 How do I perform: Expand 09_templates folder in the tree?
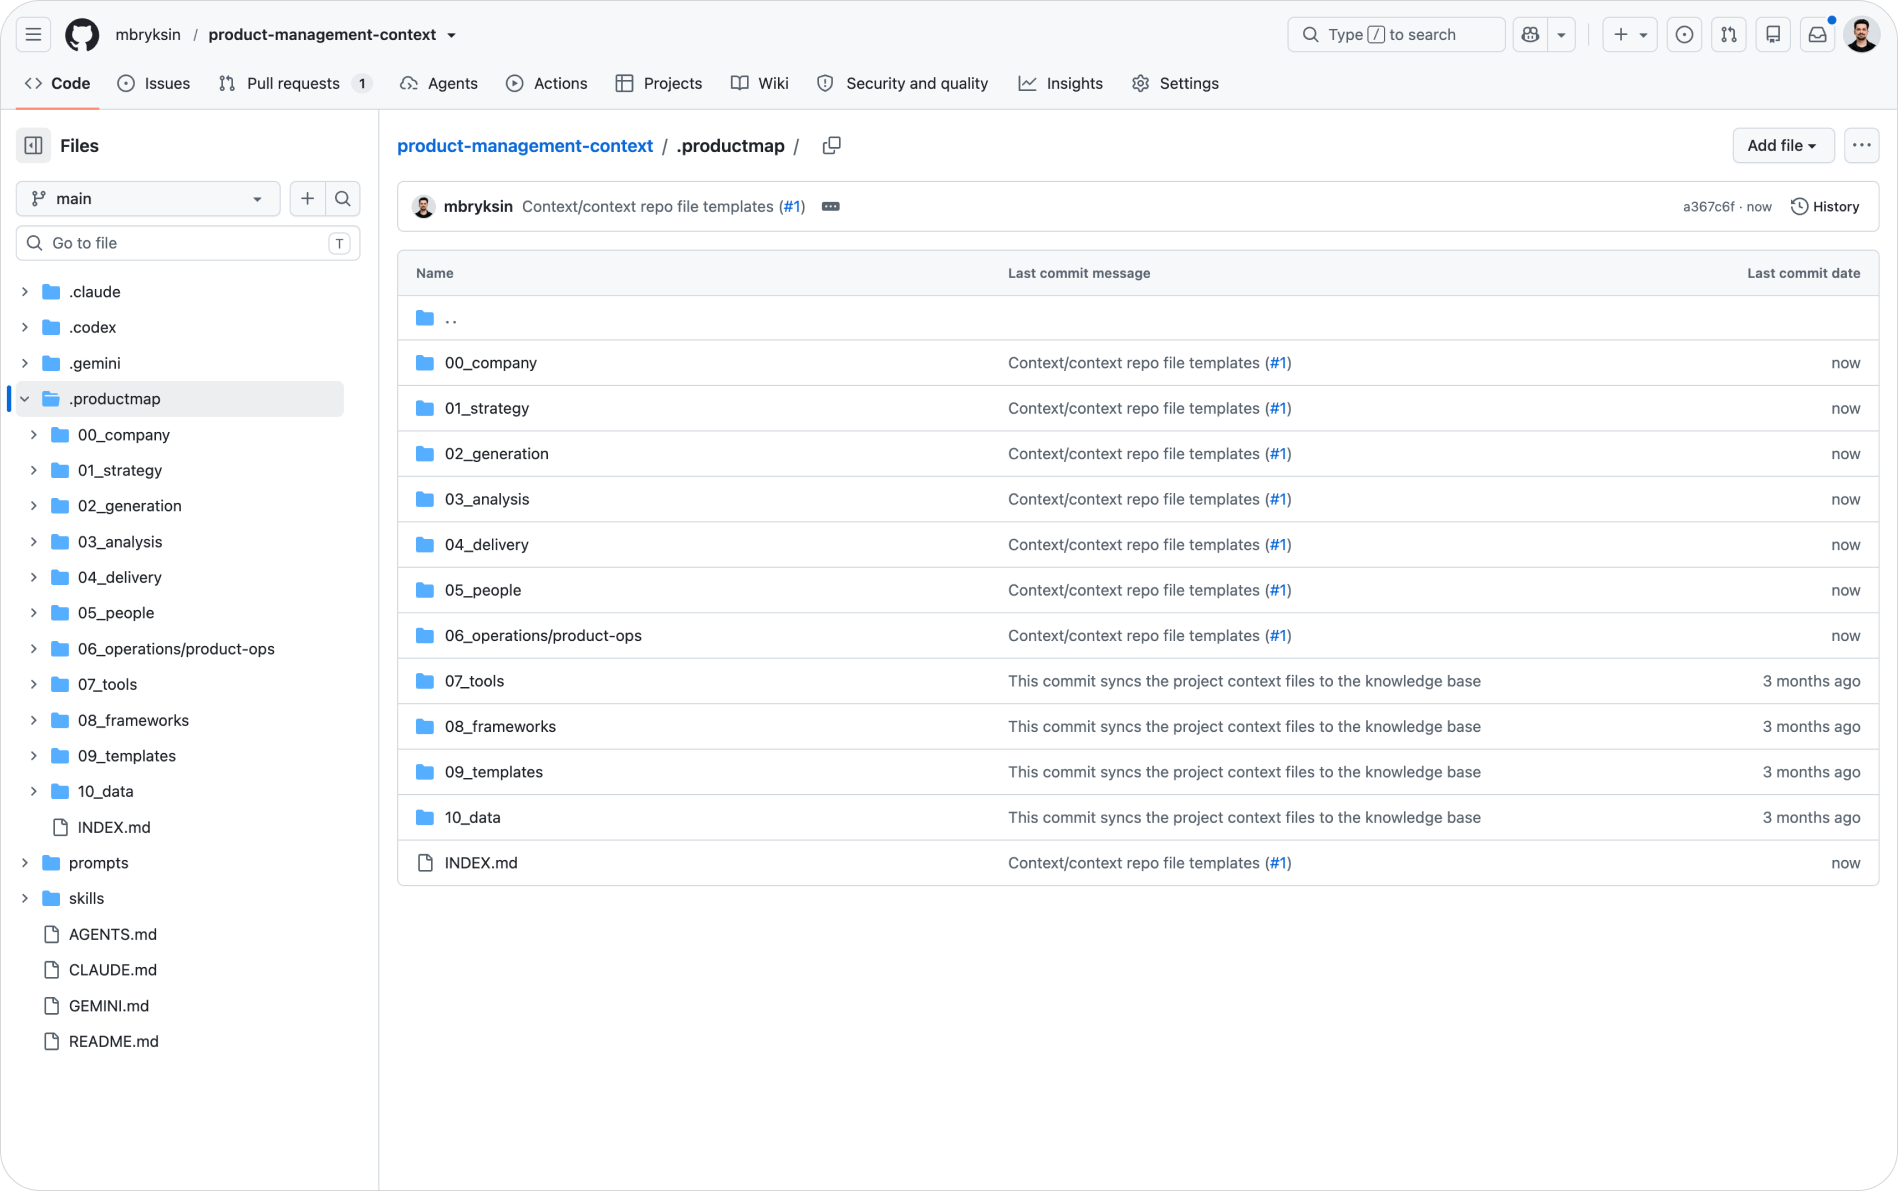coord(34,756)
